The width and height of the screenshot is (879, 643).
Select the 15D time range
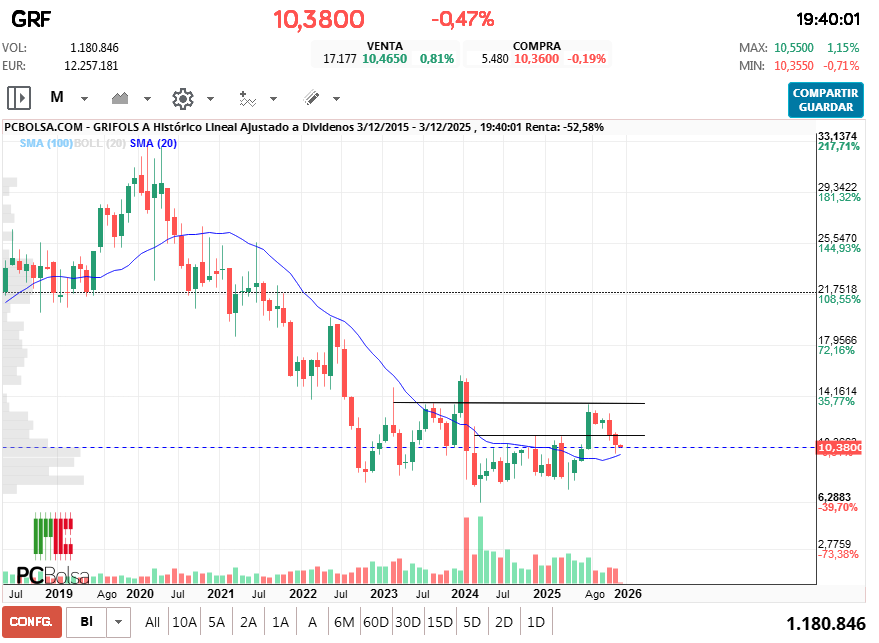440,622
